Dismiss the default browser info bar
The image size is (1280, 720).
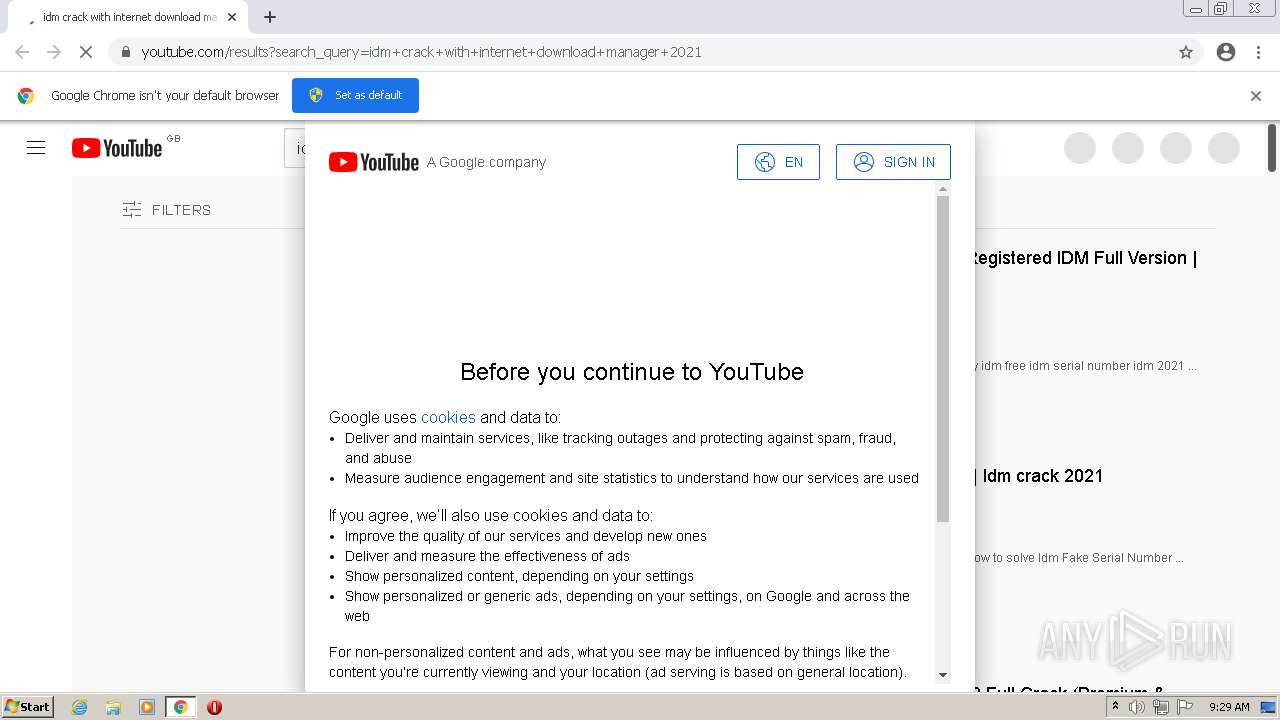pyautogui.click(x=1256, y=96)
